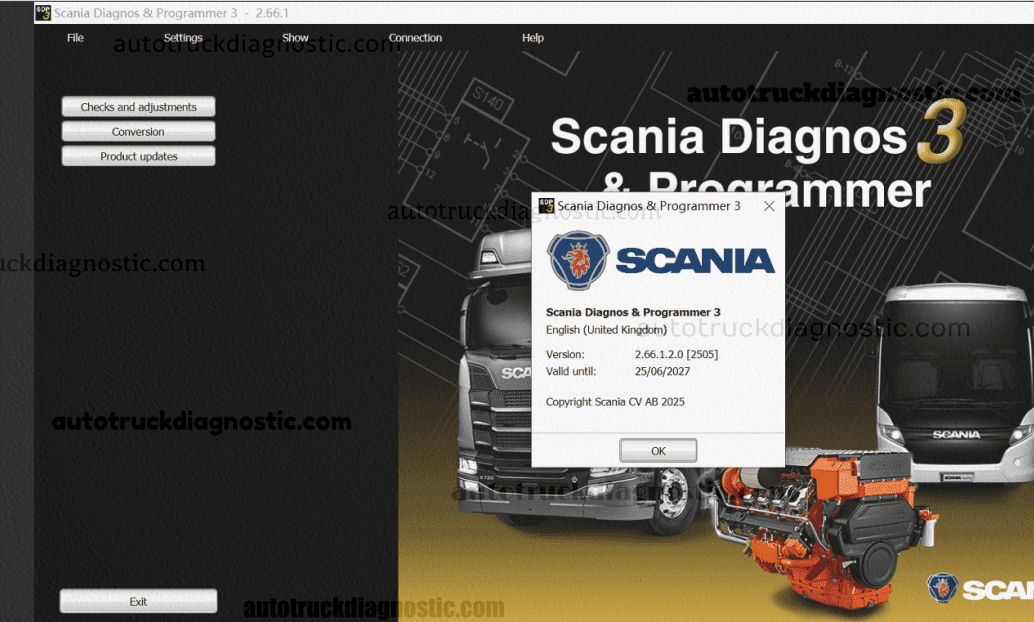Confirm the about dialog with OK
This screenshot has height=622, width=1034.
pyautogui.click(x=658, y=451)
